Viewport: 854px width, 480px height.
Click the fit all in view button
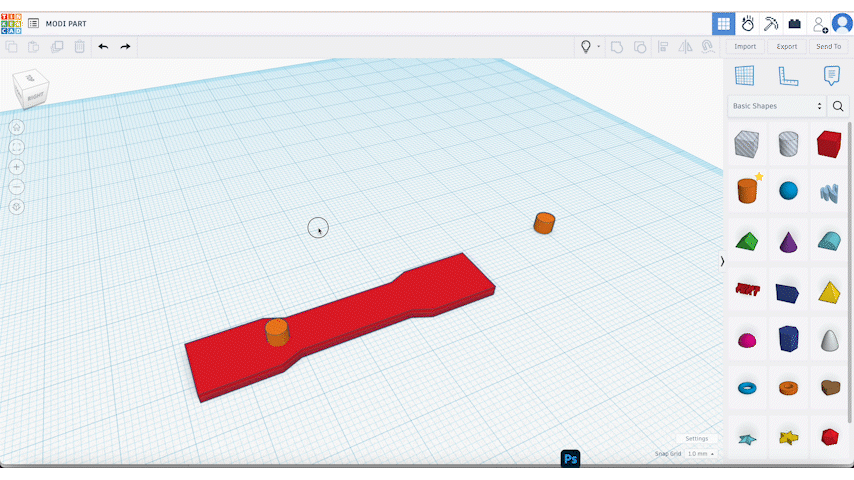17,147
